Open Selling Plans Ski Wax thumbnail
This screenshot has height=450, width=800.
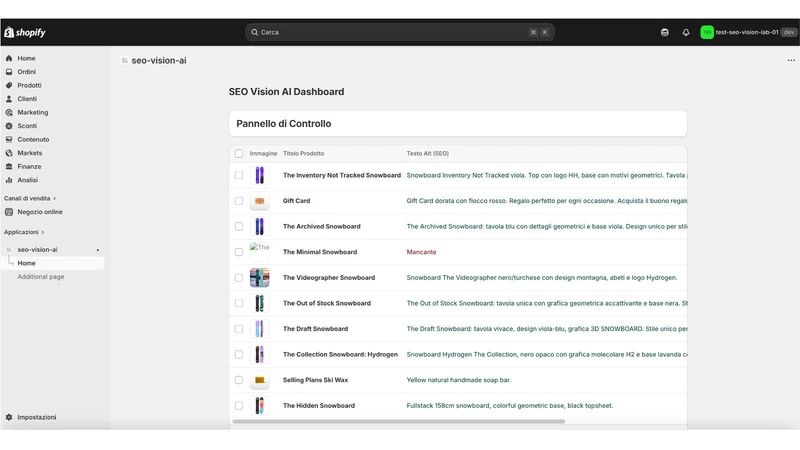tap(259, 380)
